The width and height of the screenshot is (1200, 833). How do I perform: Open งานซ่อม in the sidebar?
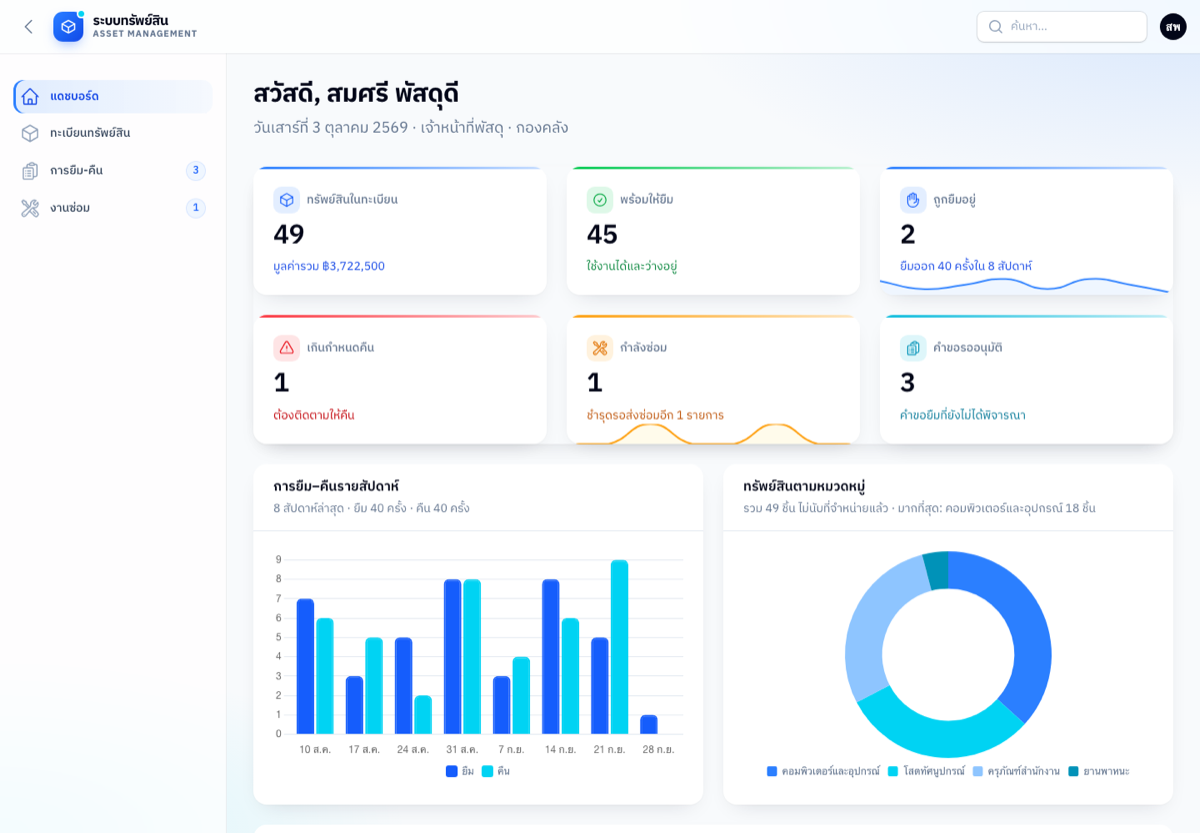tap(113, 208)
